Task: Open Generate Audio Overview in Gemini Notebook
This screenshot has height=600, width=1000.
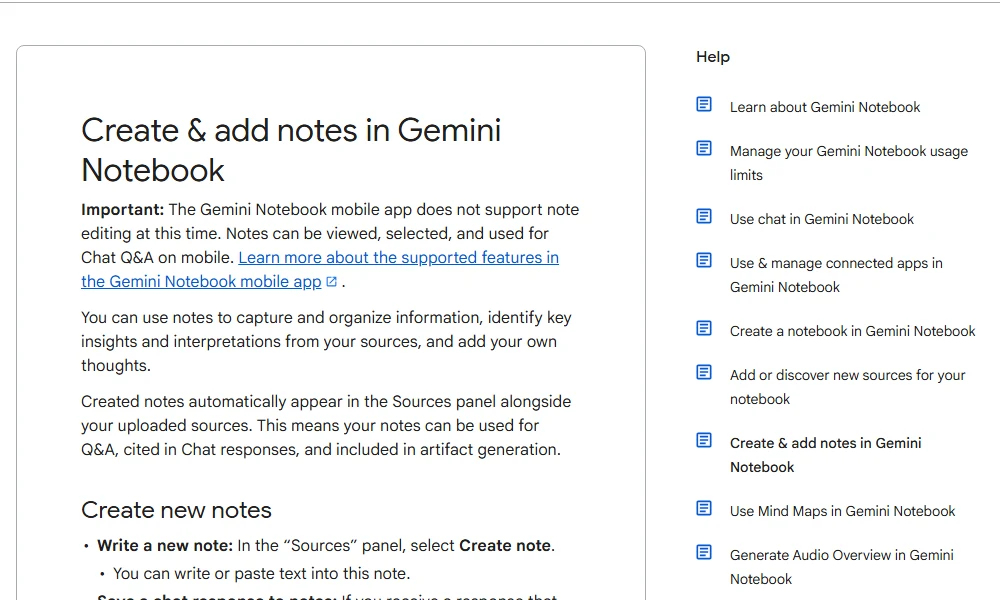Action: 842,567
